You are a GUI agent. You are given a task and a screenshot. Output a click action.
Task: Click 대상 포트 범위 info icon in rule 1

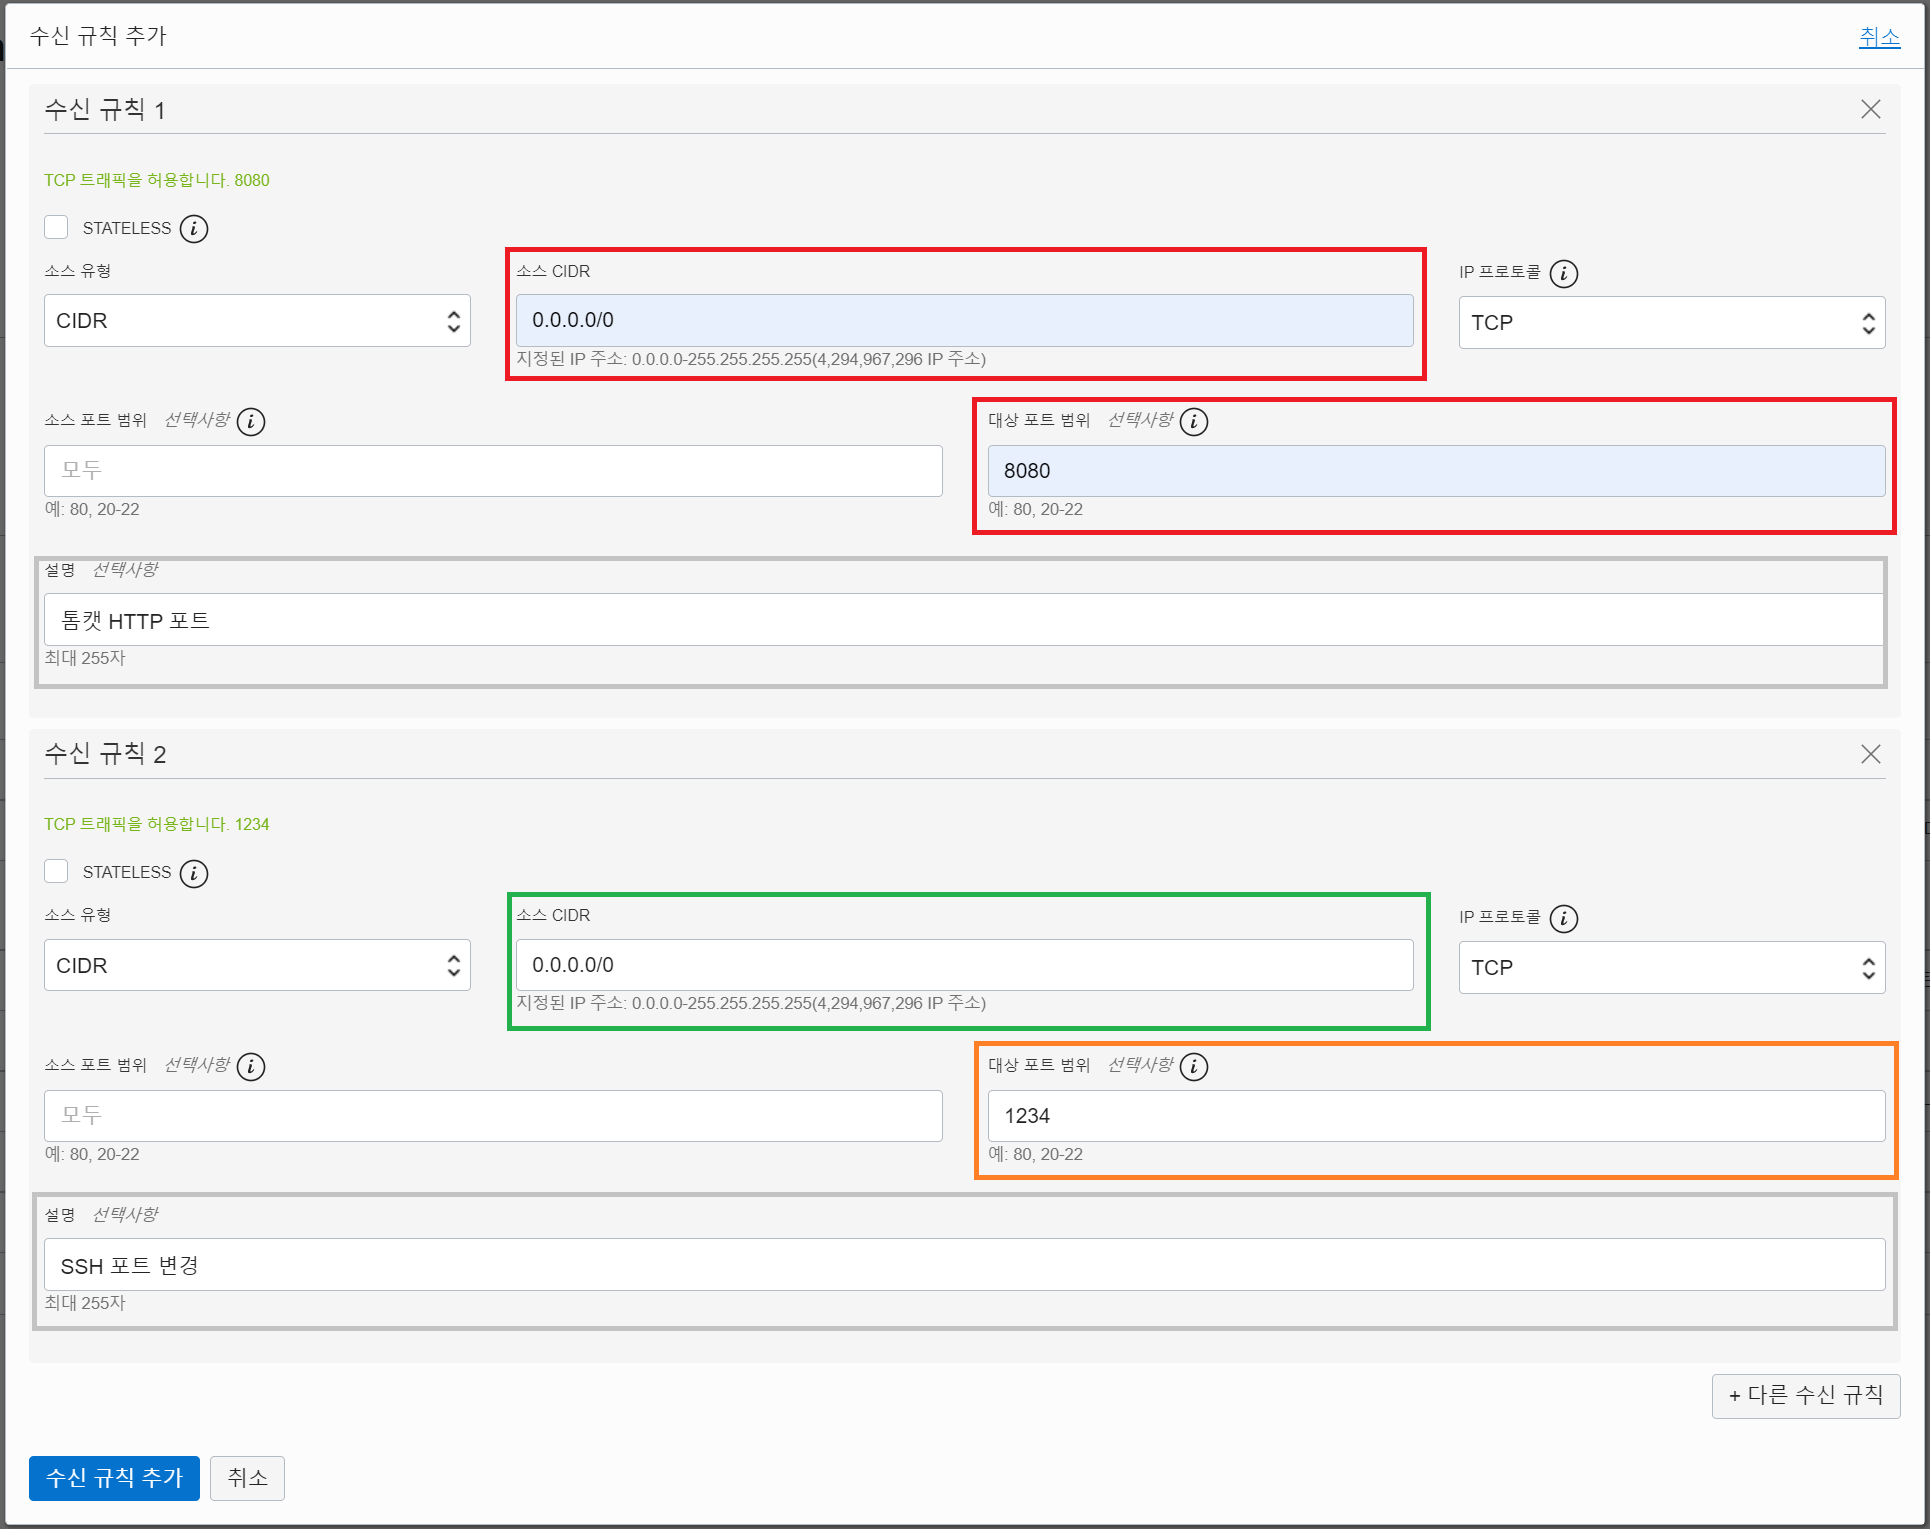(1194, 422)
